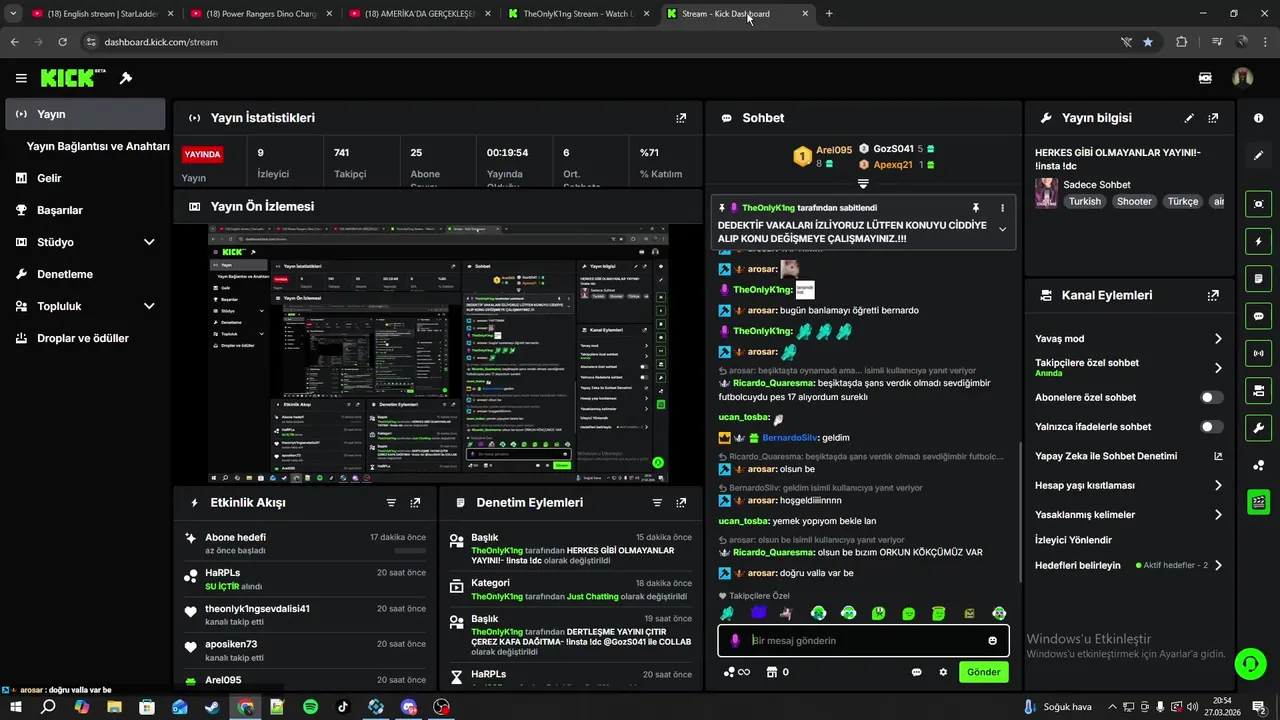The height and width of the screenshot is (720, 1280).
Task: Expand chat leaderboard arrow under Apexq21
Action: (863, 184)
